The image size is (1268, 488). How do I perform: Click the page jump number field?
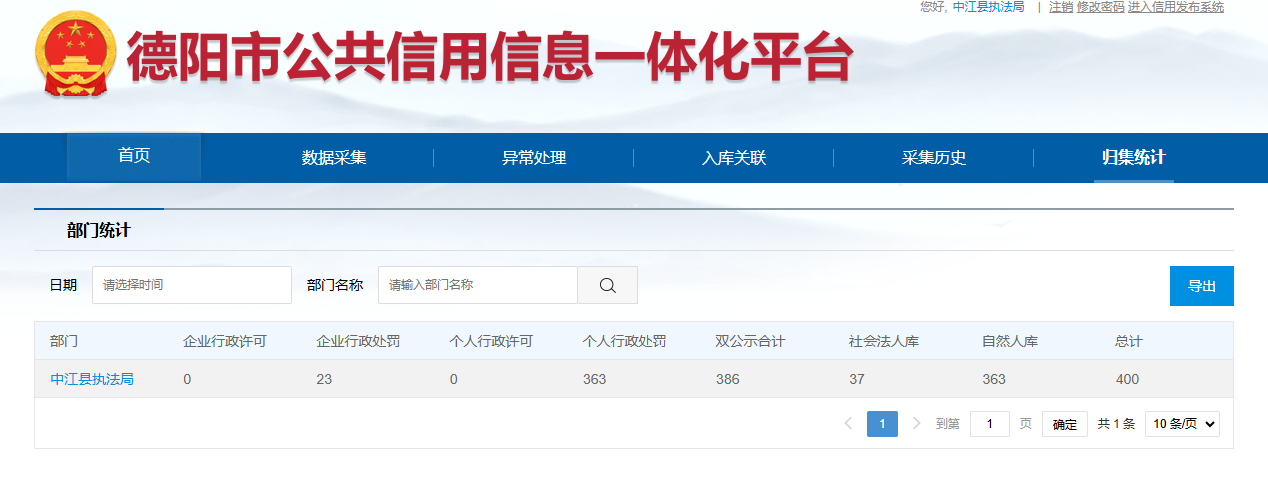990,424
